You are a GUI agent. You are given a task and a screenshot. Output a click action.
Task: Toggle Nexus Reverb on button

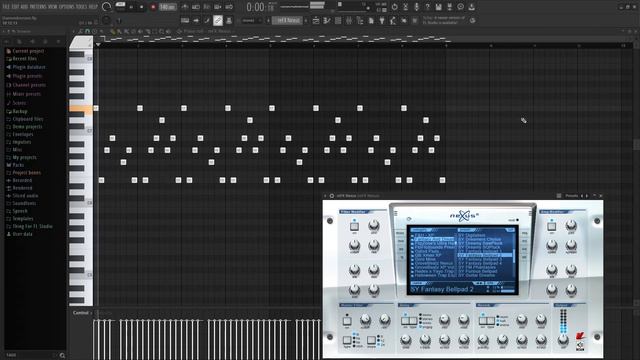tap(483, 321)
